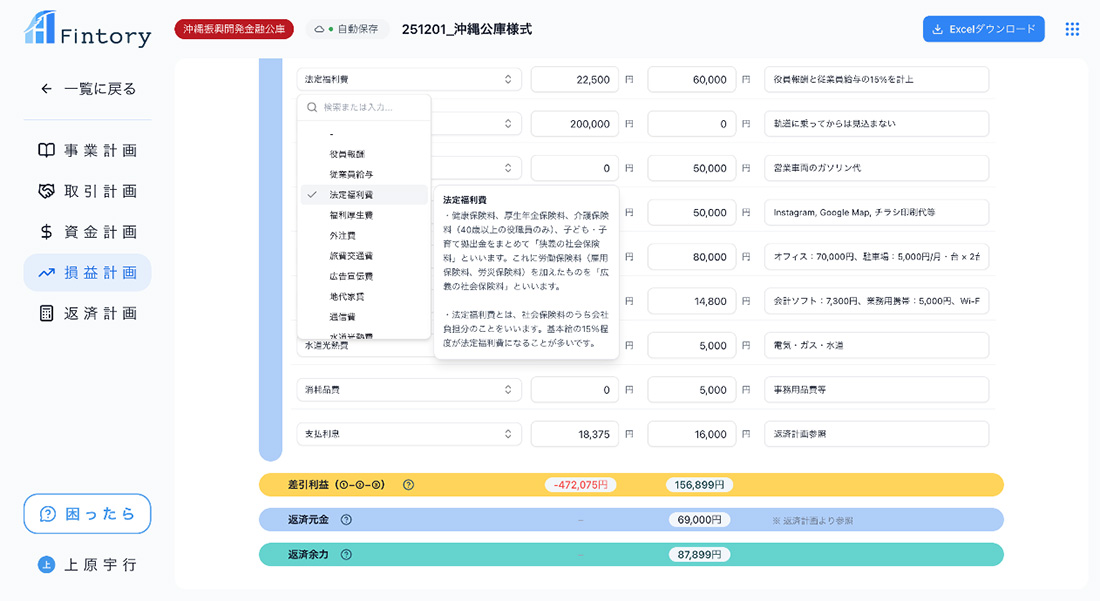Image resolution: width=1100 pixels, height=601 pixels.
Task: Click the Excel ダウンロード button
Action: click(x=983, y=28)
